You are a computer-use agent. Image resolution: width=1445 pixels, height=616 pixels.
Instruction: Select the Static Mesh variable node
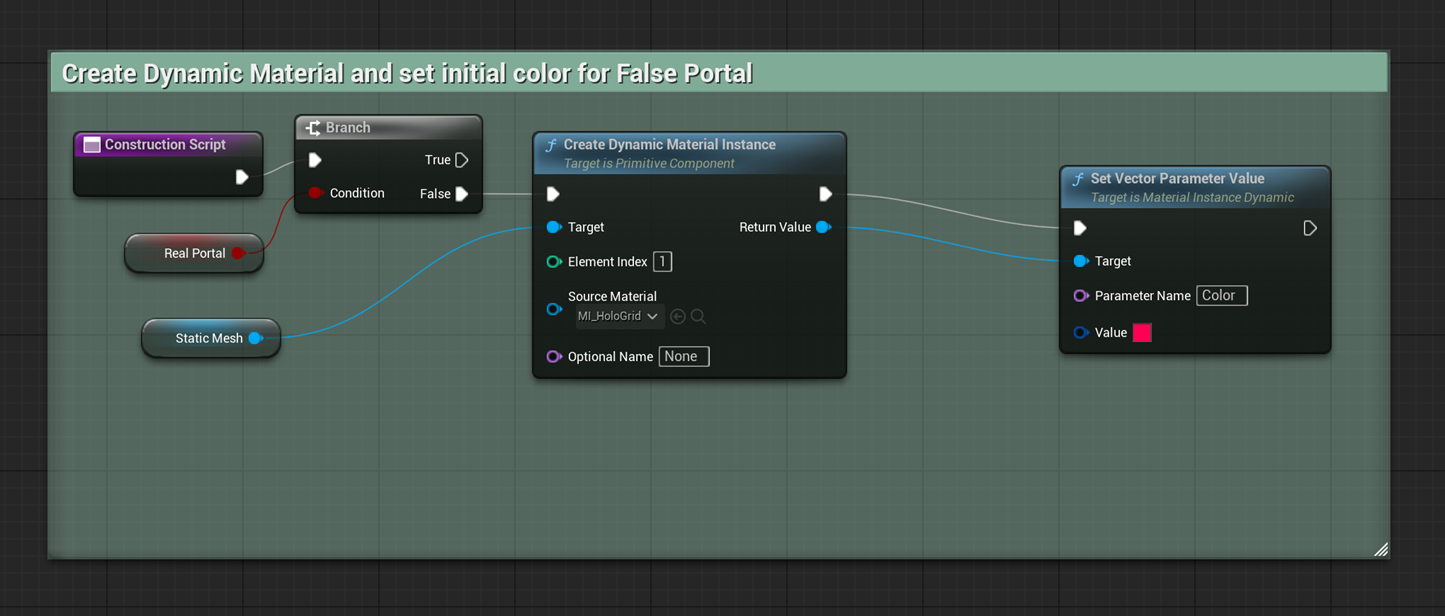click(211, 338)
